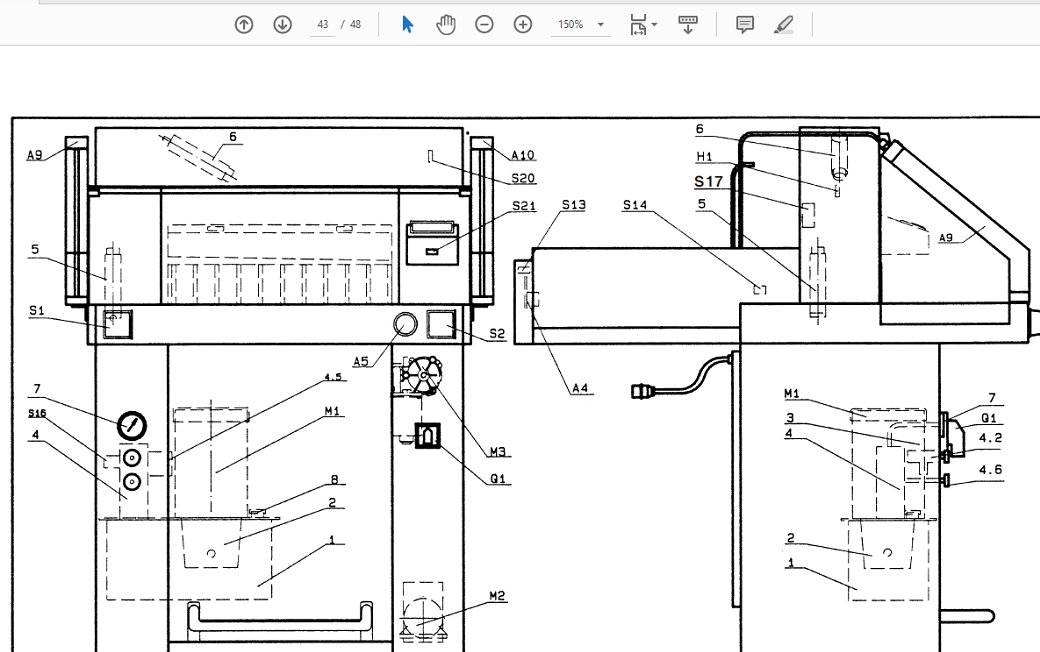Screen dimensions: 1040x652
Task: Zoom out with the minus button
Action: (484, 25)
